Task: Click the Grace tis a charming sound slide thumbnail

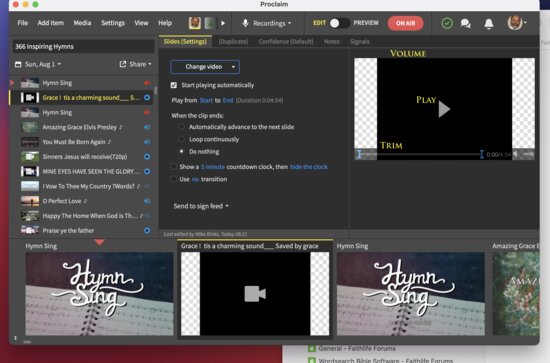Action: point(255,294)
